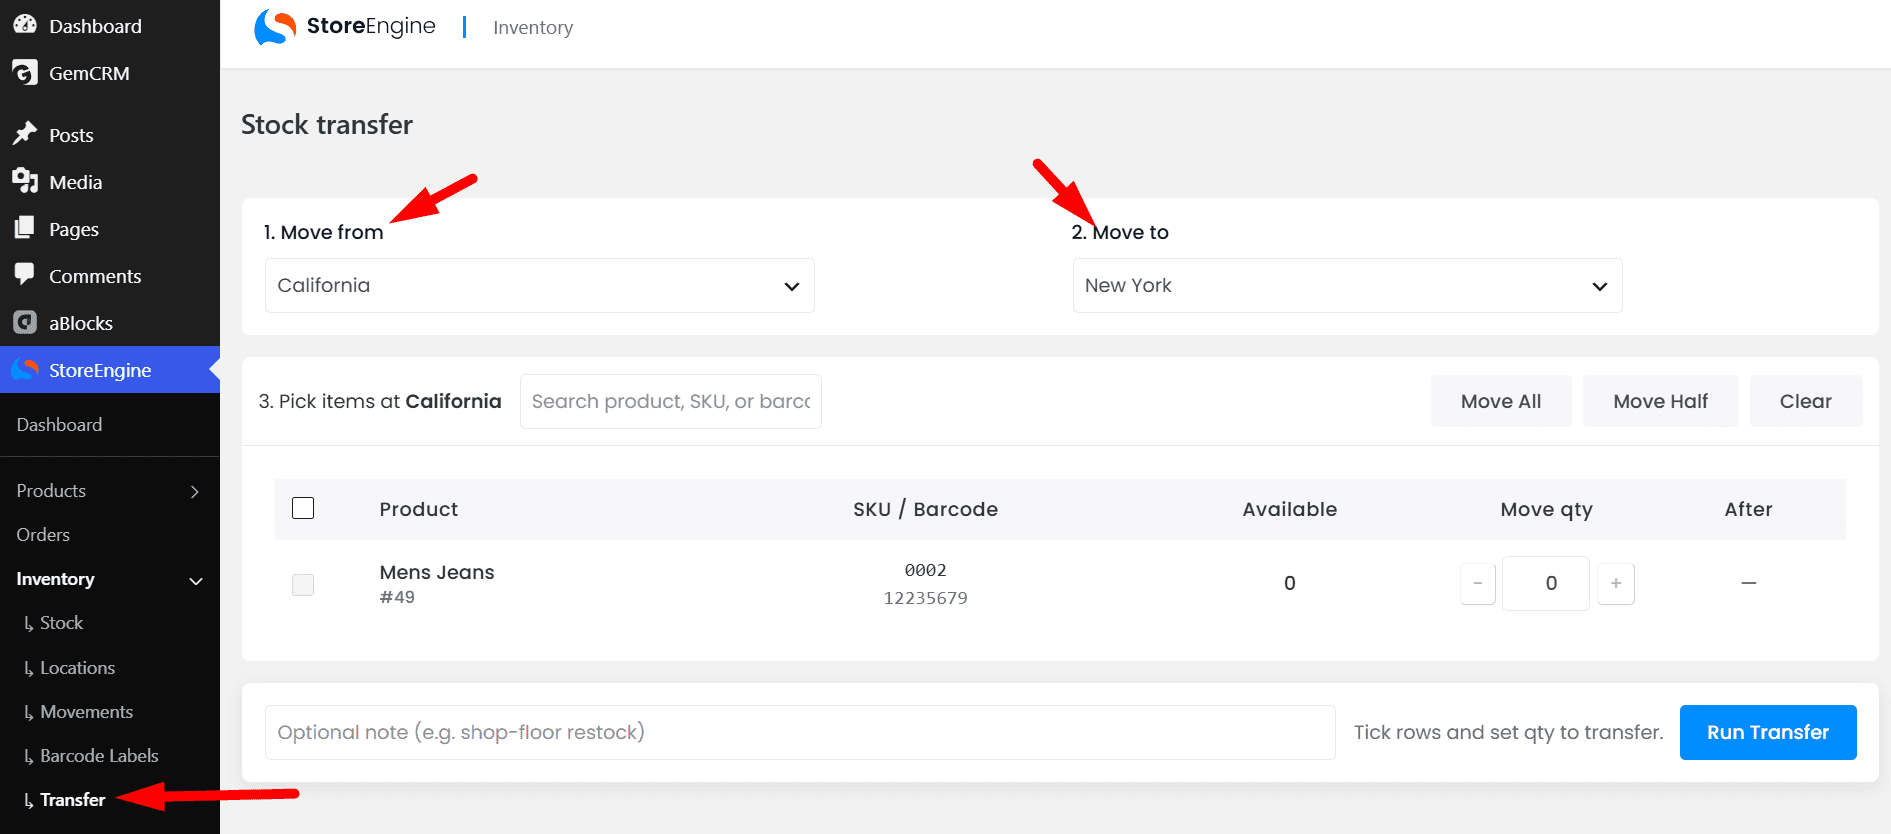1891x834 pixels.
Task: Click the Mens Jeans product name
Action: [437, 572]
